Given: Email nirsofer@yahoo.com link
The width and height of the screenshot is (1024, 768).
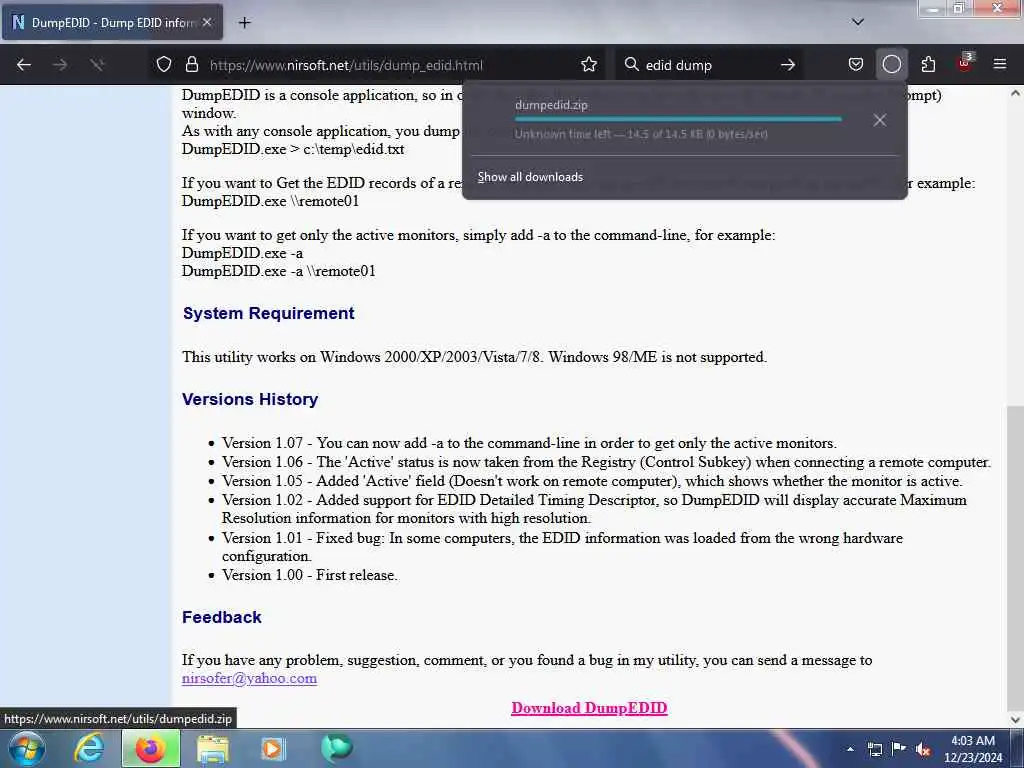Looking at the screenshot, I should [x=249, y=678].
